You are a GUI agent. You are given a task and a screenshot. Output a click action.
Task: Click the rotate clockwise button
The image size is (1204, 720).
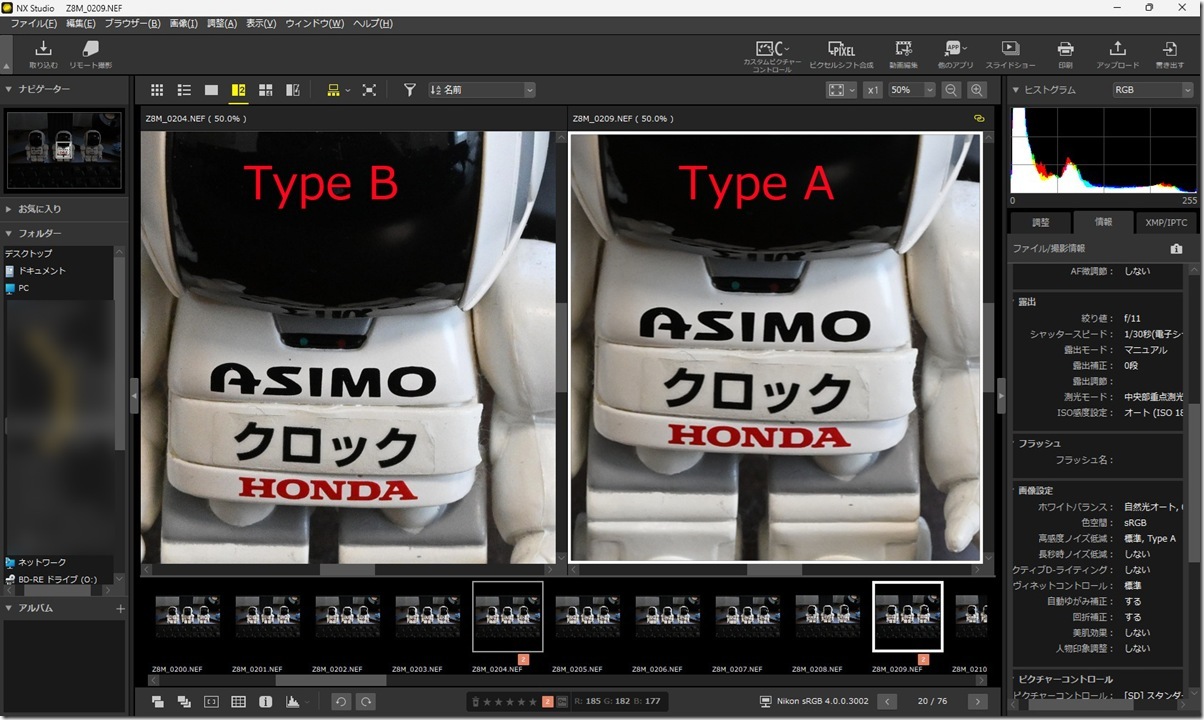(x=367, y=702)
